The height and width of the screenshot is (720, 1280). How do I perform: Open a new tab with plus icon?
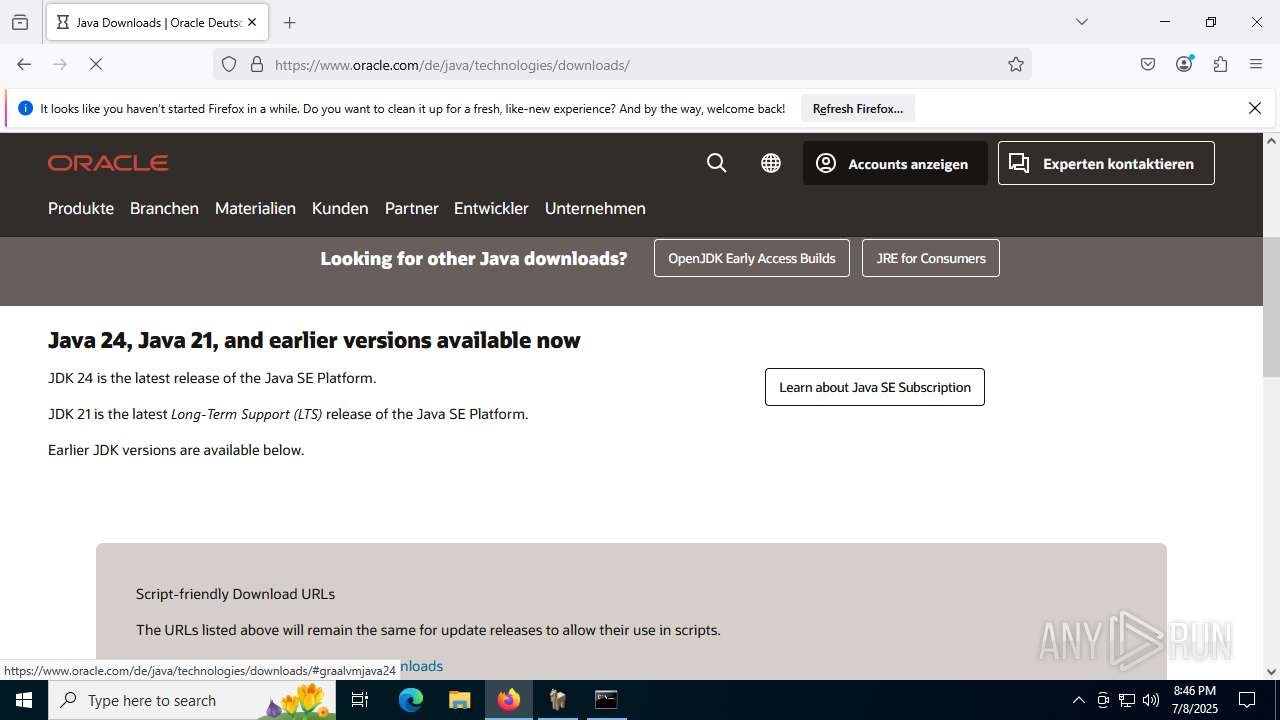tap(290, 22)
